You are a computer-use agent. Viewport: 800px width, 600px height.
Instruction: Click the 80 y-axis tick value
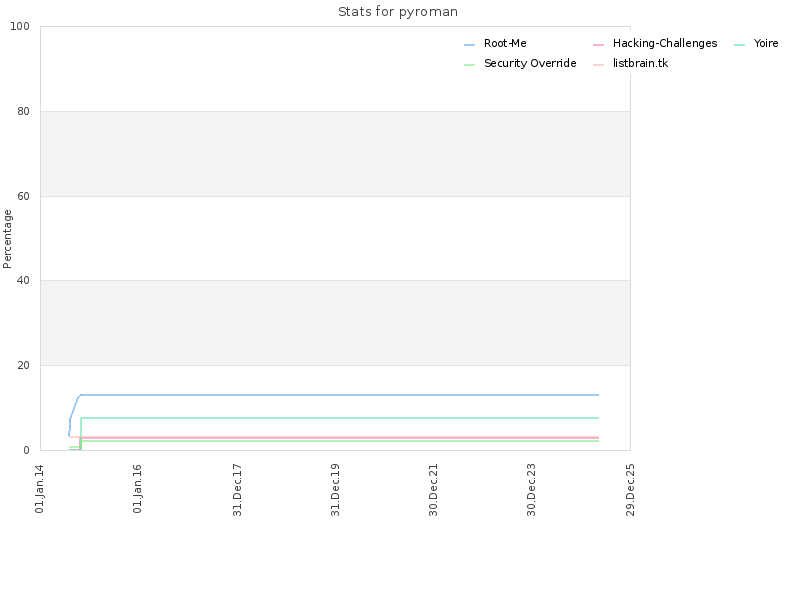coord(23,111)
